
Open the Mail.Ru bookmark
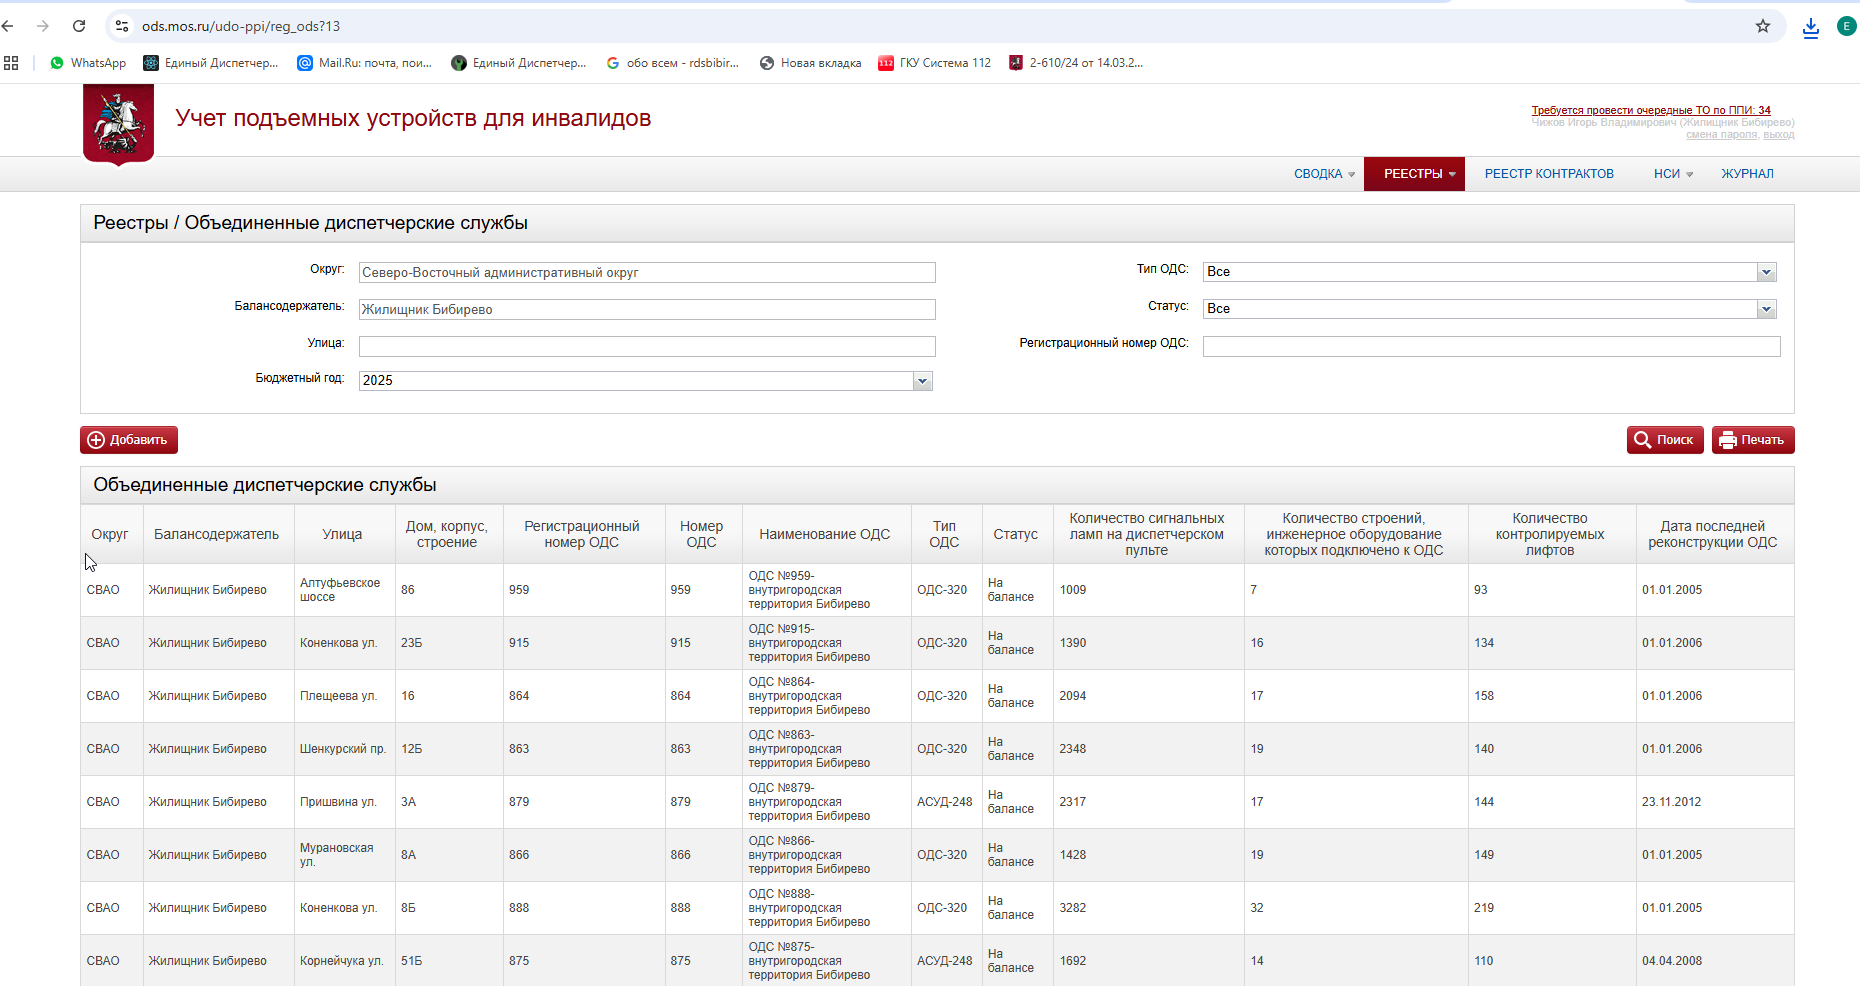click(365, 63)
